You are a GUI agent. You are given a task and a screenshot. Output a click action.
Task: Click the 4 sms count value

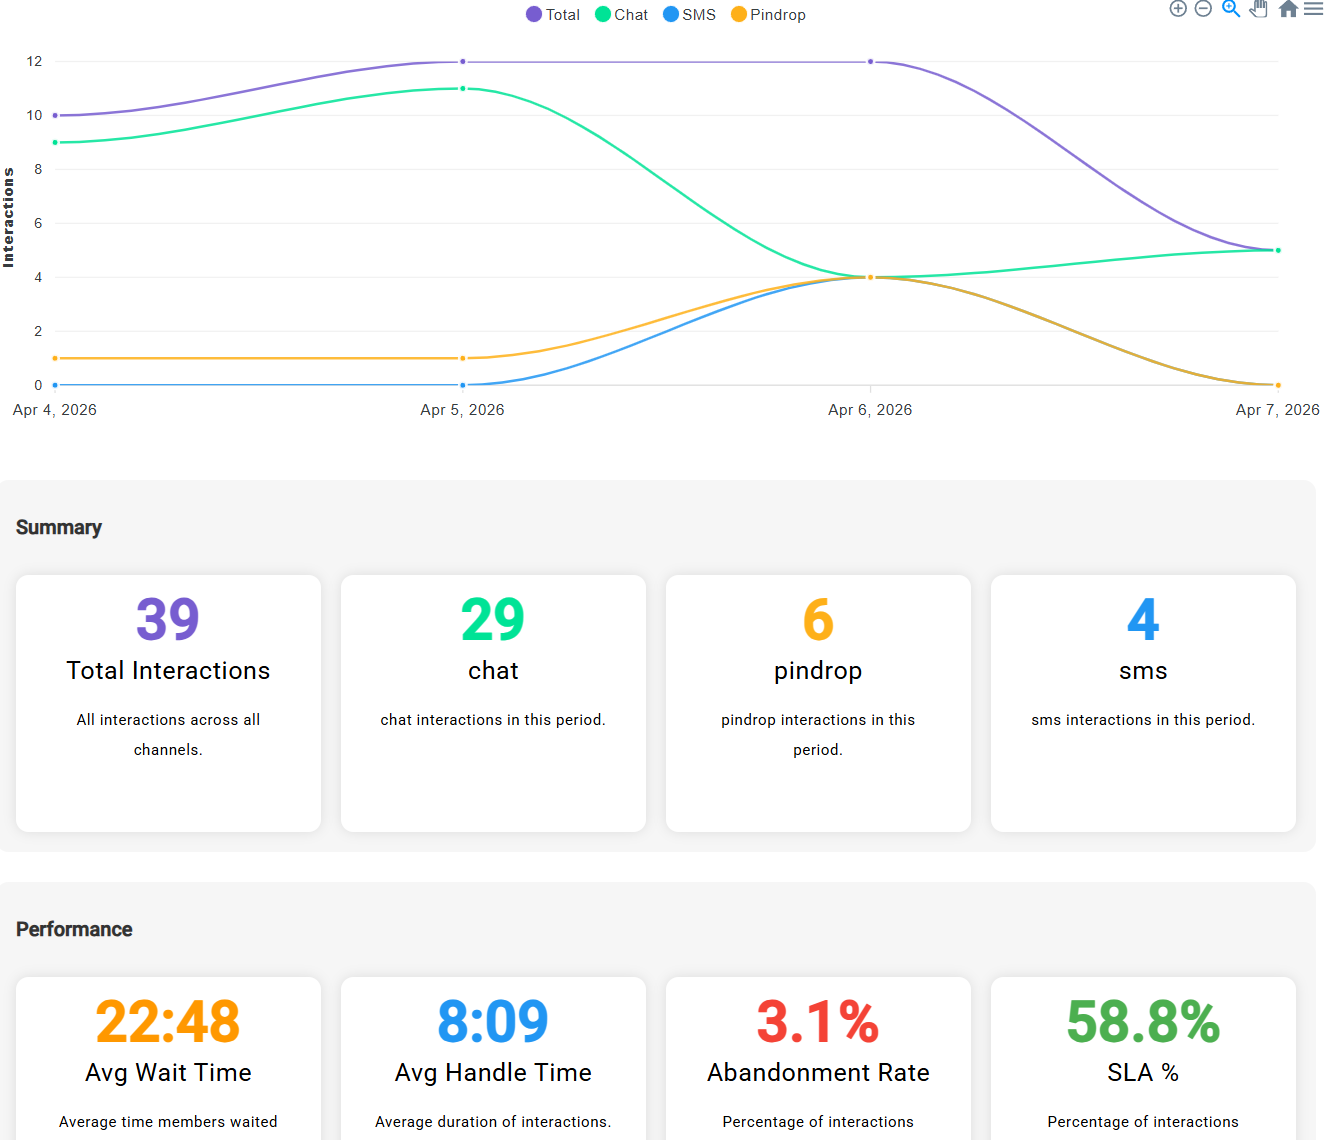(x=1143, y=620)
